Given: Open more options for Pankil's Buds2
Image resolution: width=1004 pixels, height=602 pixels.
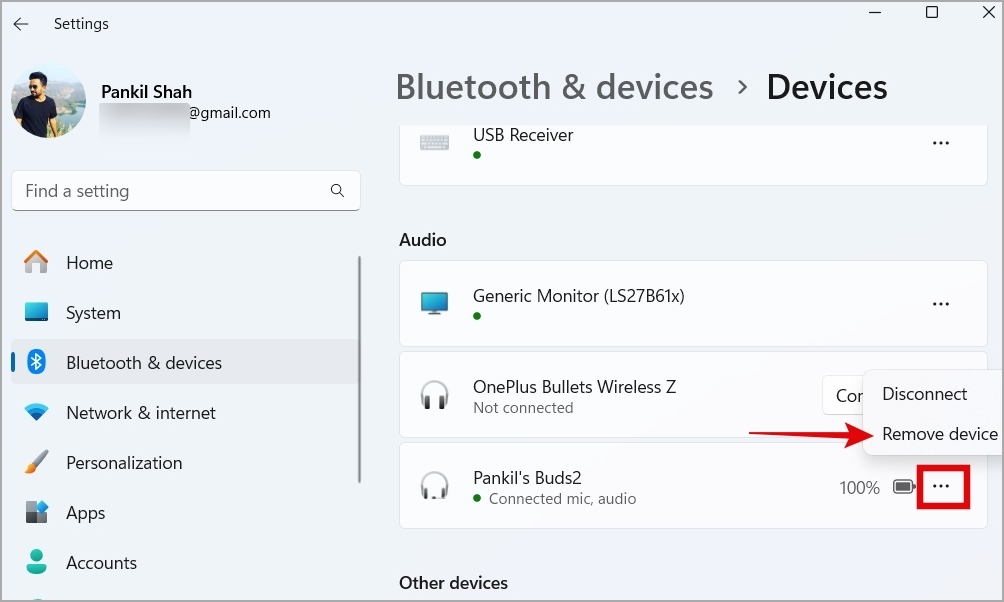Looking at the screenshot, I should click(941, 487).
